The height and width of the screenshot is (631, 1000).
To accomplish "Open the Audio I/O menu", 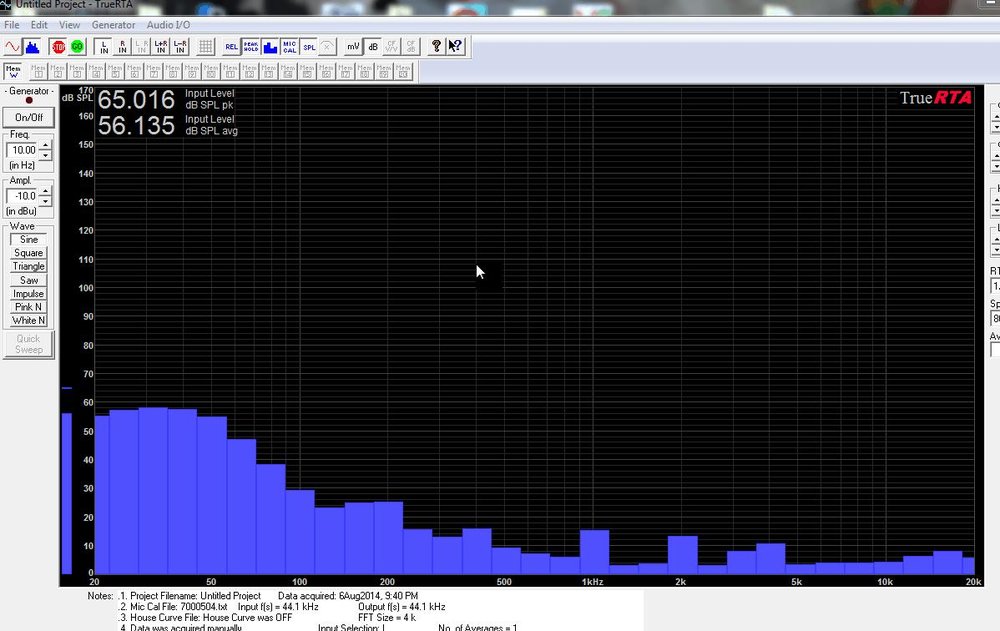I will (x=168, y=25).
